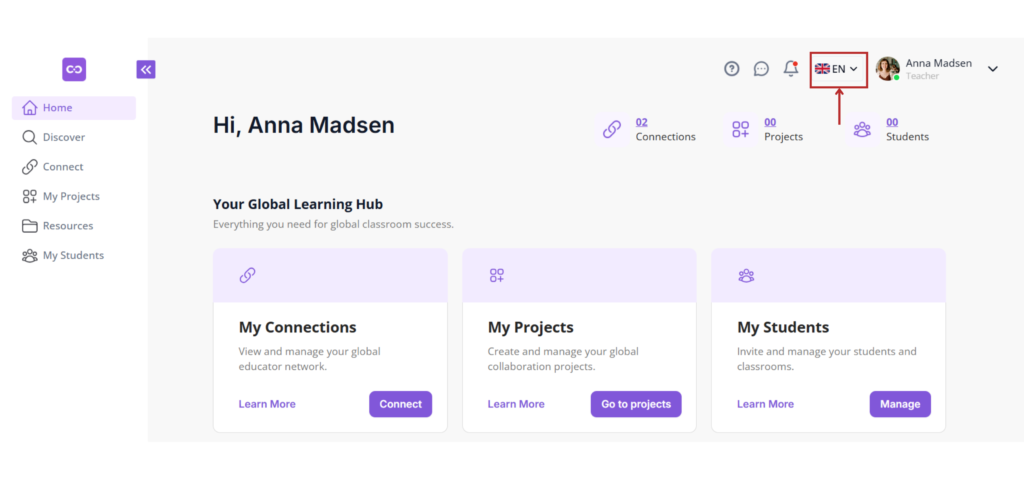Collapse the sidebar with double-chevron button
The width and height of the screenshot is (1024, 480).
pos(146,69)
